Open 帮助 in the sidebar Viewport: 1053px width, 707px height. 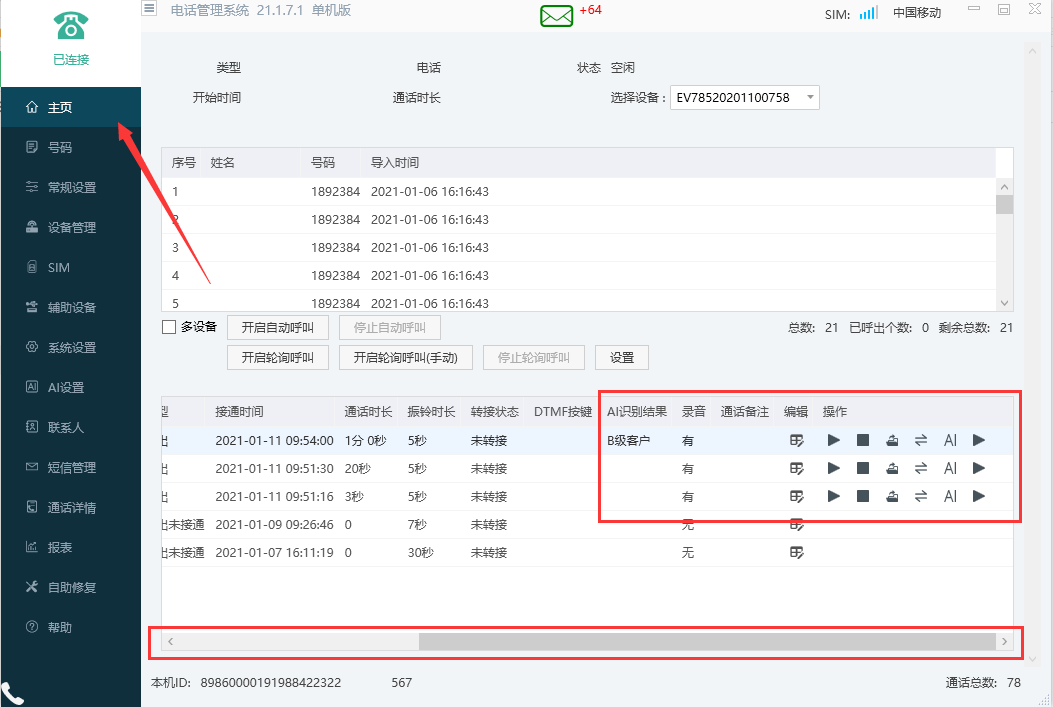[x=71, y=627]
